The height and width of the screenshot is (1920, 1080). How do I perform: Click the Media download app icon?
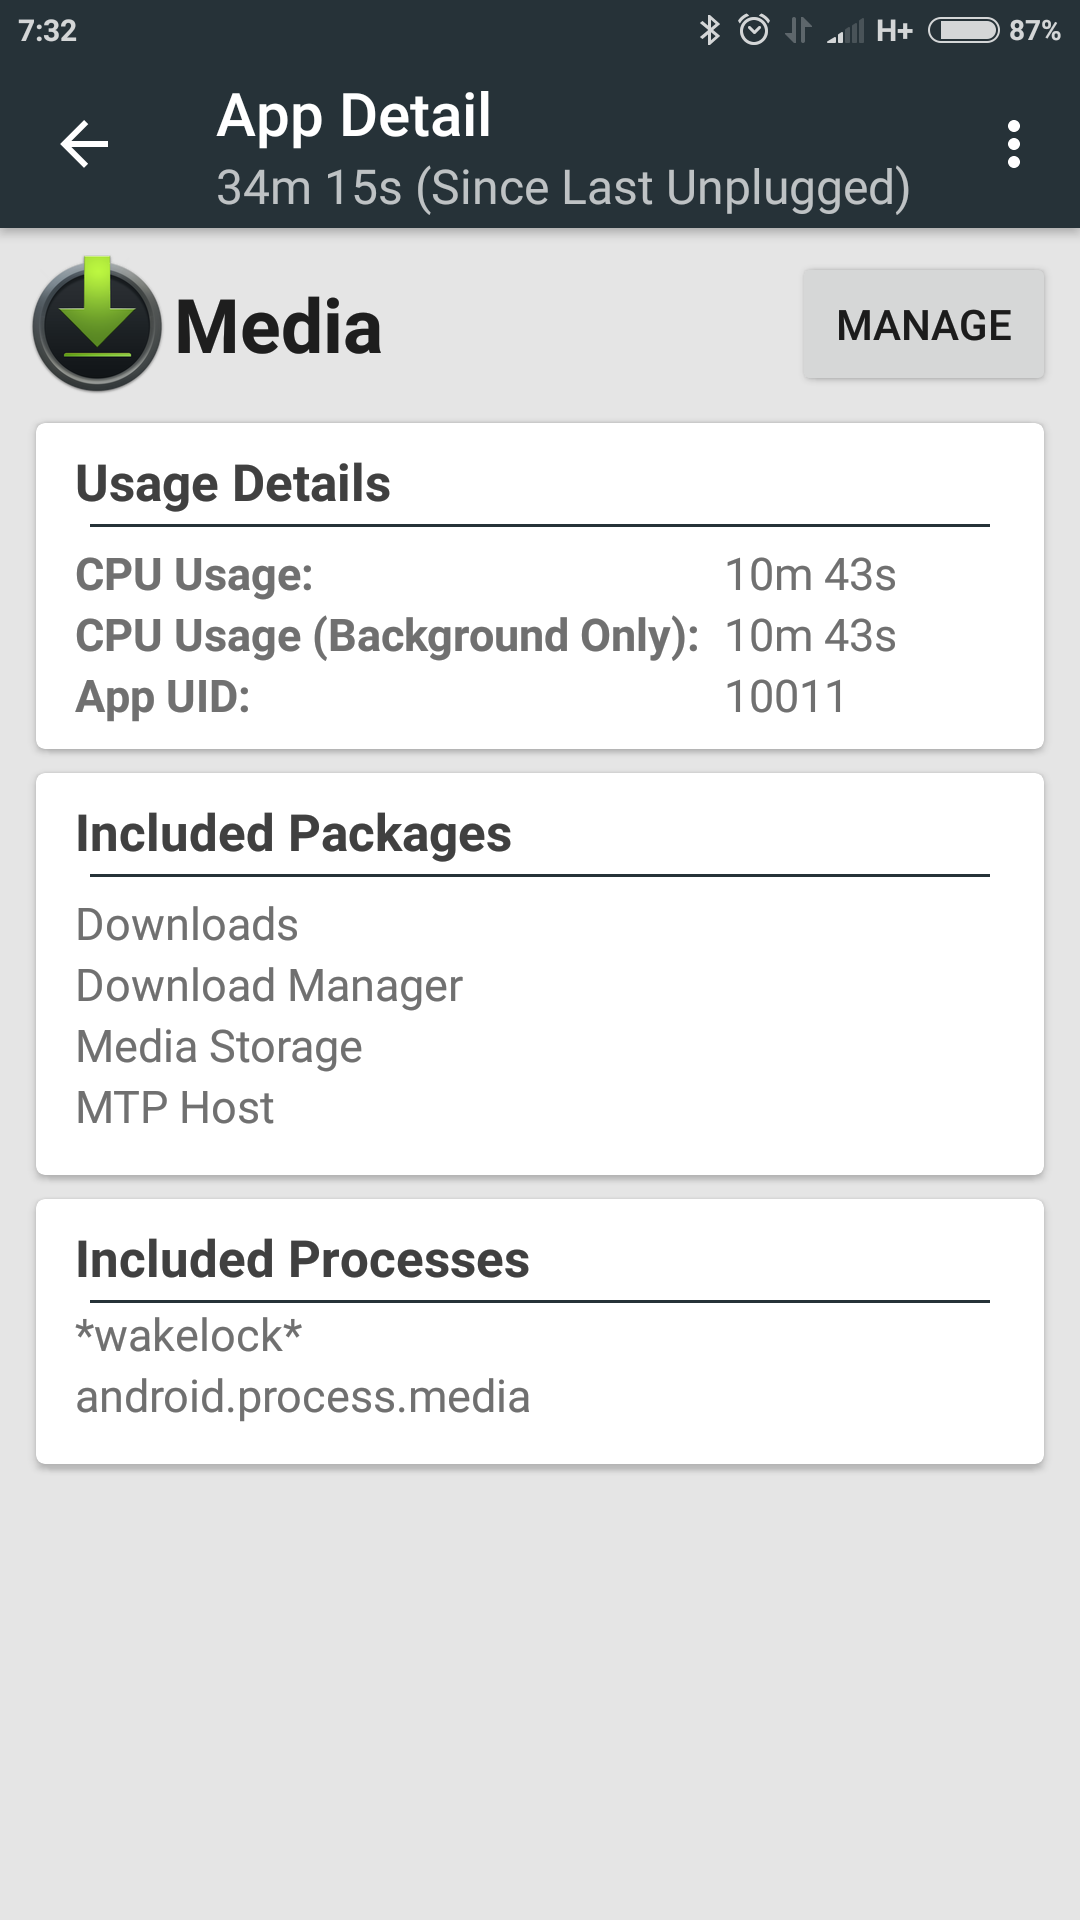click(x=97, y=324)
